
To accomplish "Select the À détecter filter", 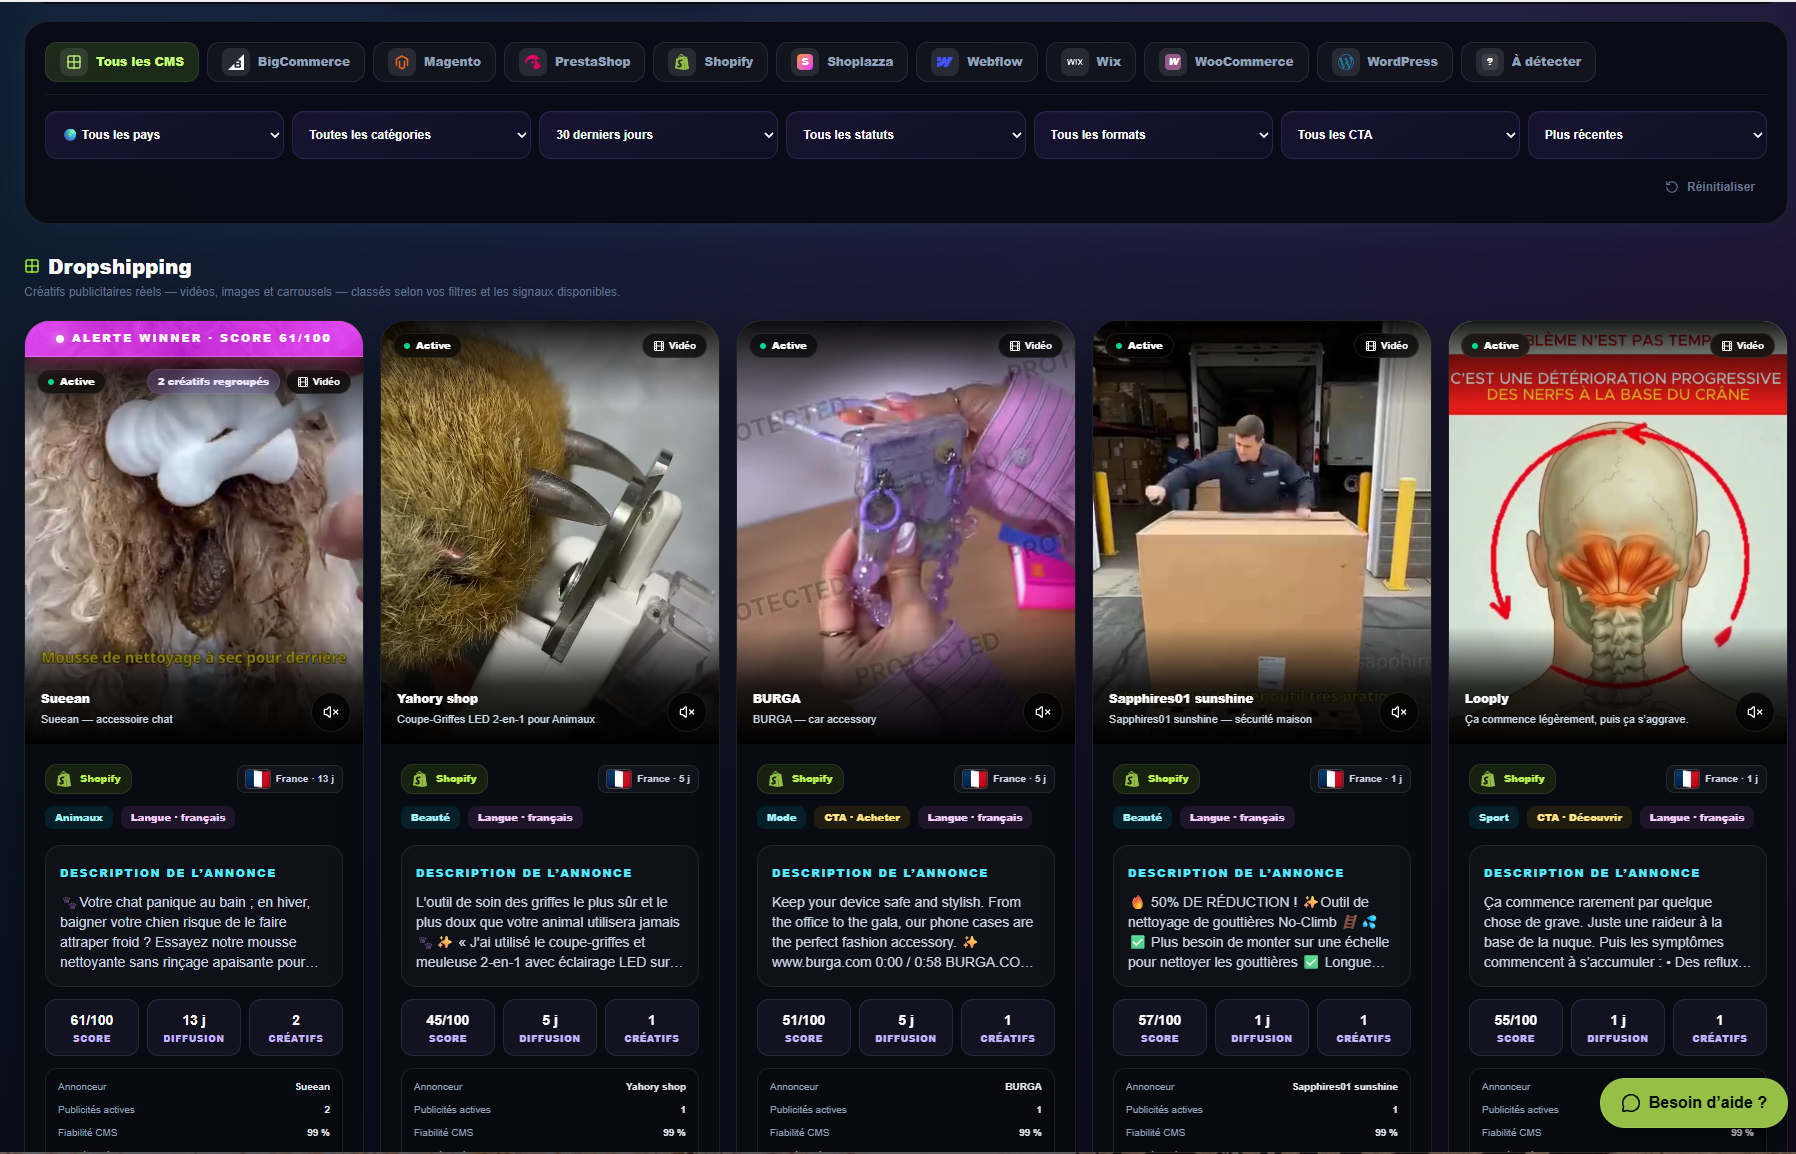I will (1528, 62).
